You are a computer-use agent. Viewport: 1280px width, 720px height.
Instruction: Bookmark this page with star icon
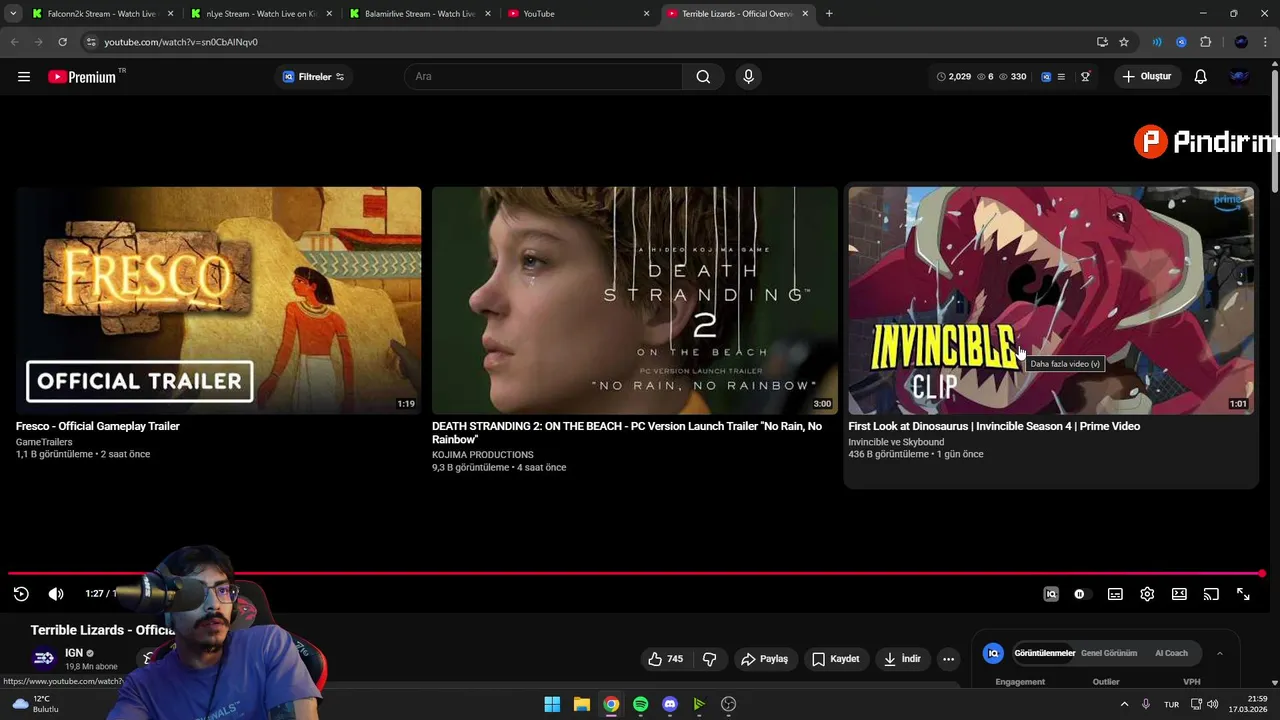click(1124, 42)
